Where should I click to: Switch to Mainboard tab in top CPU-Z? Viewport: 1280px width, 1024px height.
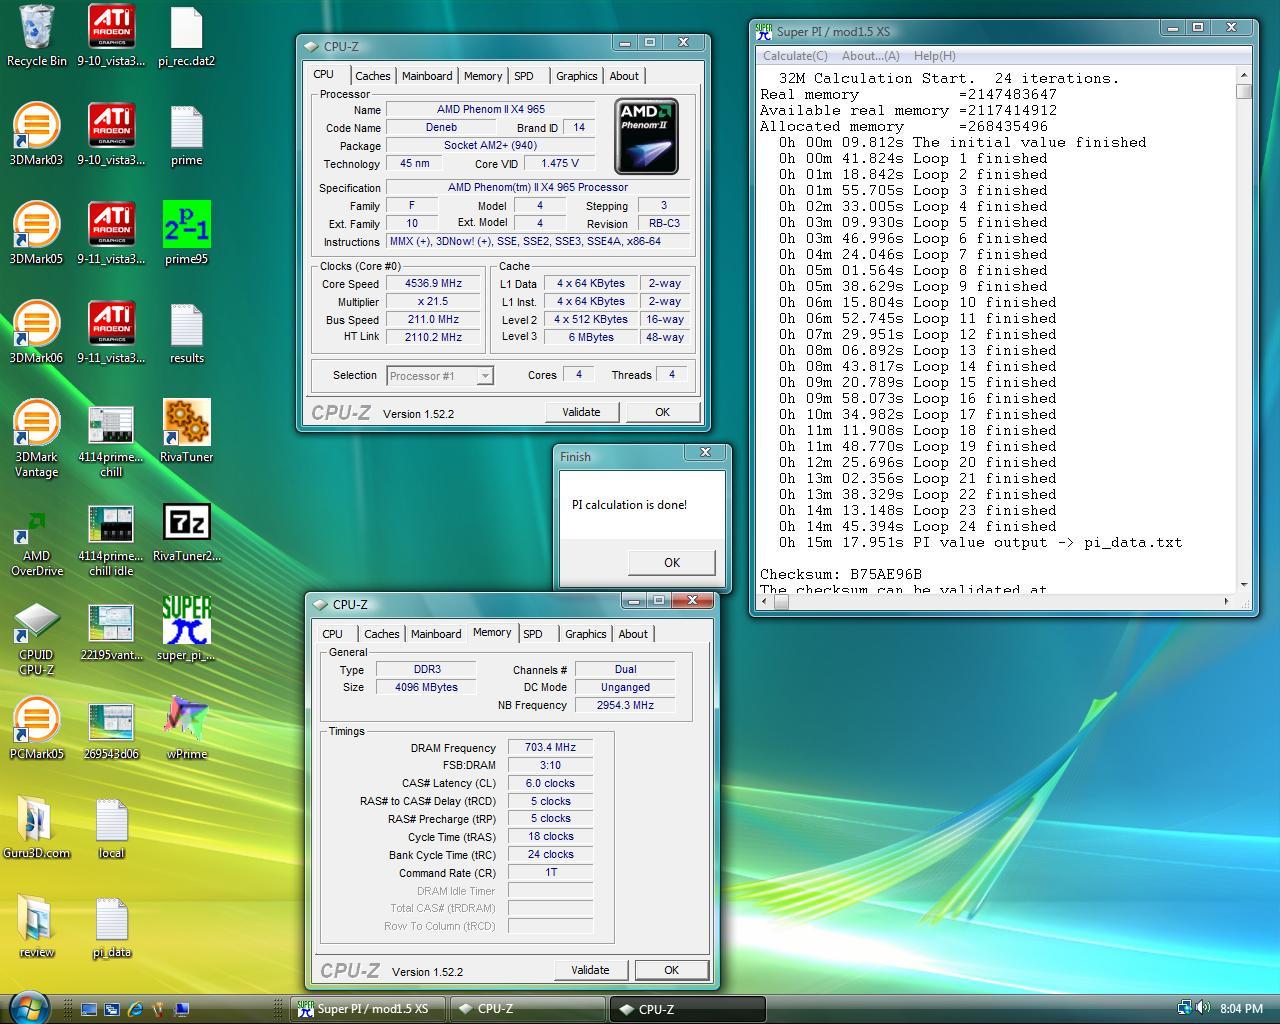coord(427,76)
